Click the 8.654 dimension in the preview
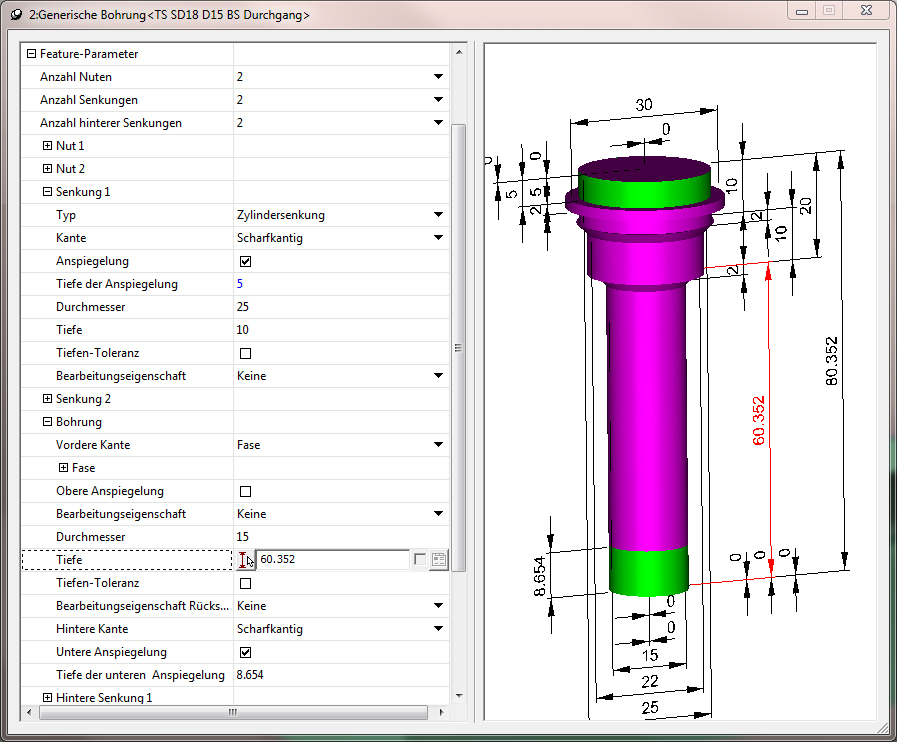 click(541, 577)
